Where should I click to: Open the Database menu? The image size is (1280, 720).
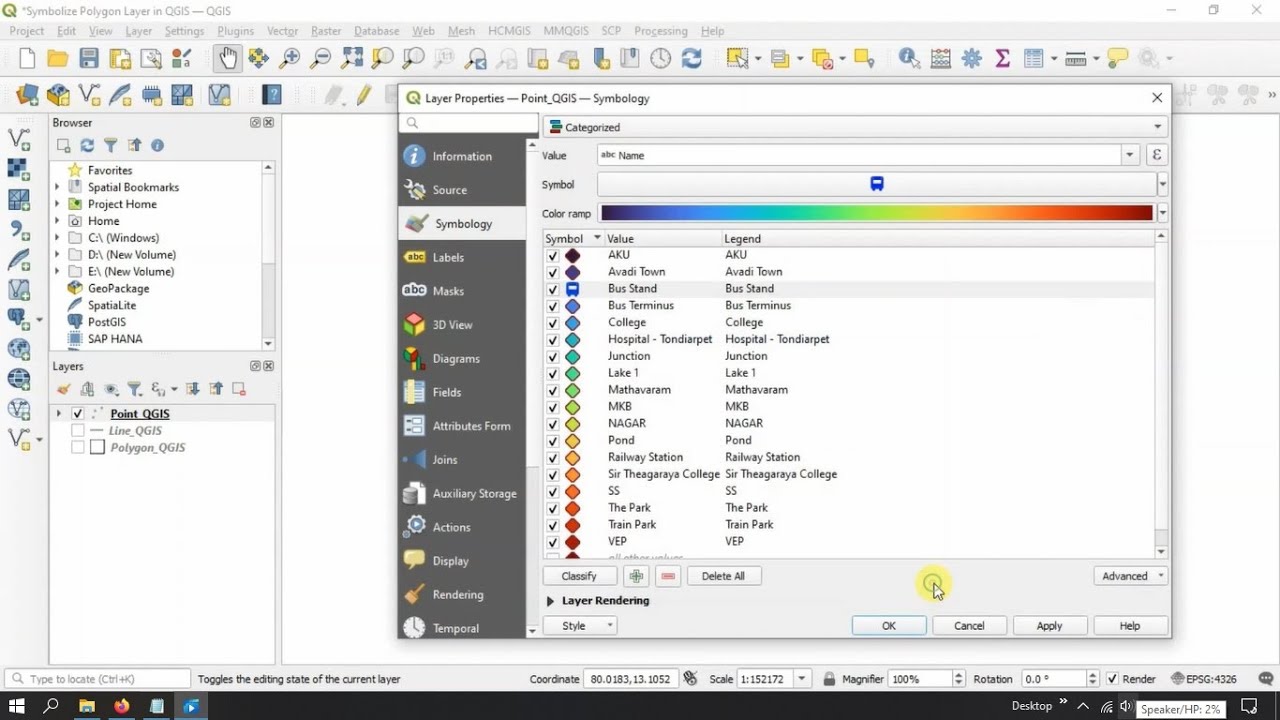tap(377, 31)
